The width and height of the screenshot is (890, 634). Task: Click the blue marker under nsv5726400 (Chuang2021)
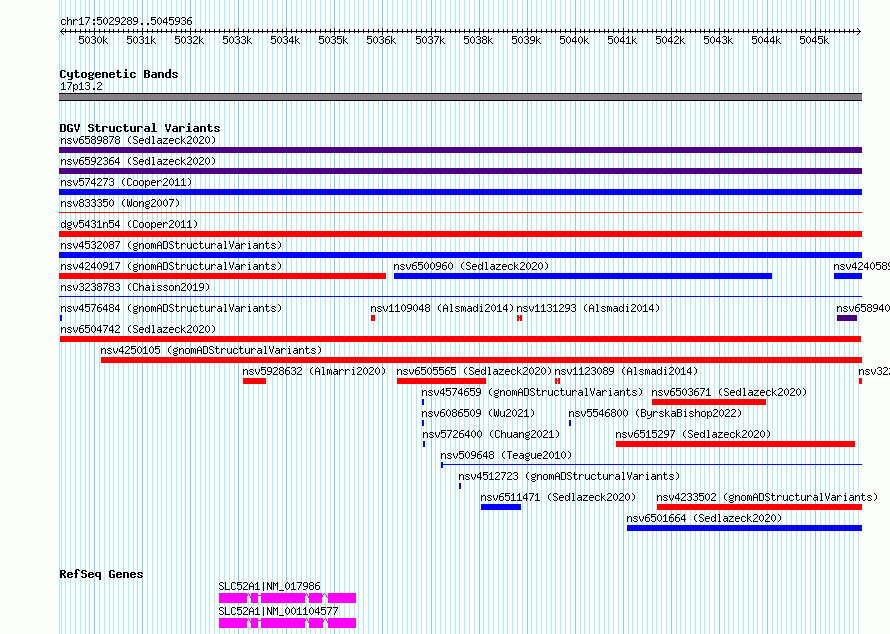[x=424, y=444]
